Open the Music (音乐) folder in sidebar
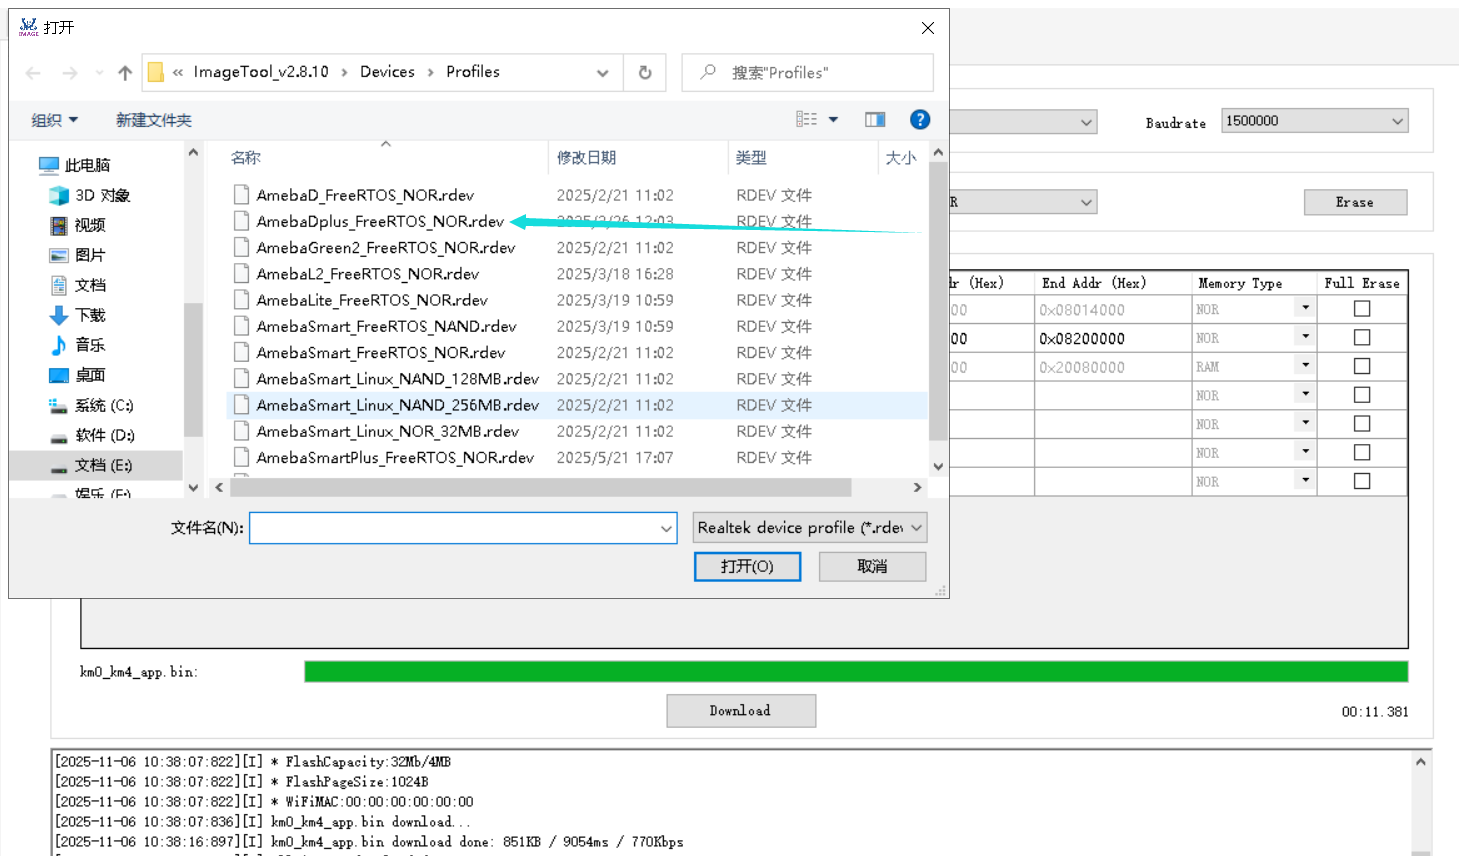Viewport: 1459px width, 856px height. [x=89, y=345]
